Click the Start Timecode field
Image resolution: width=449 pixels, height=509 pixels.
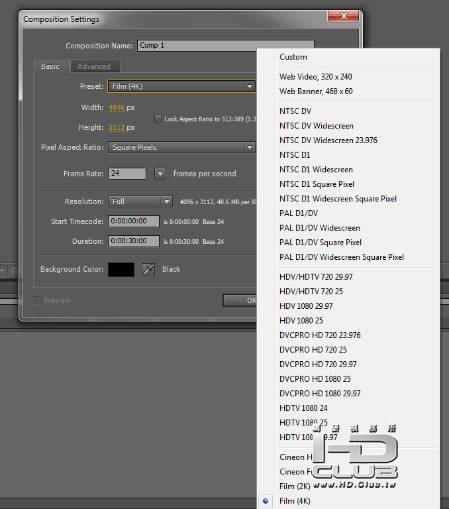[134, 221]
